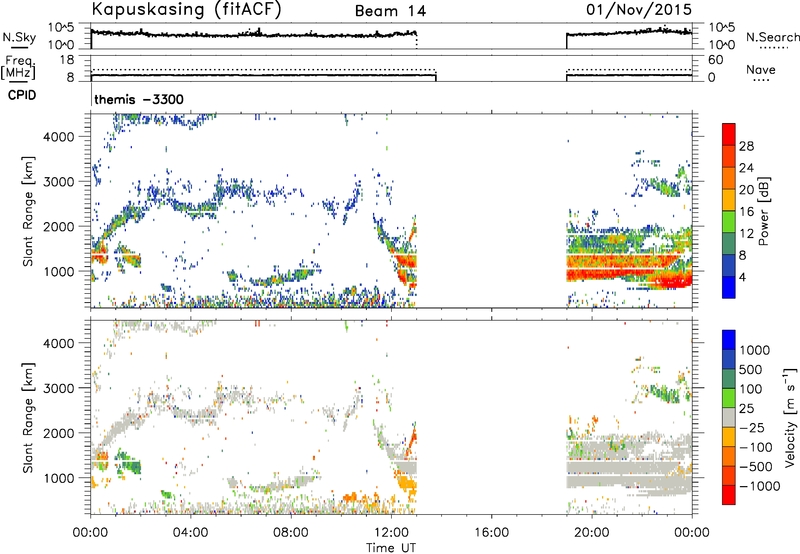
Task: Select the Power [dB] color bar title
Action: coord(763,211)
